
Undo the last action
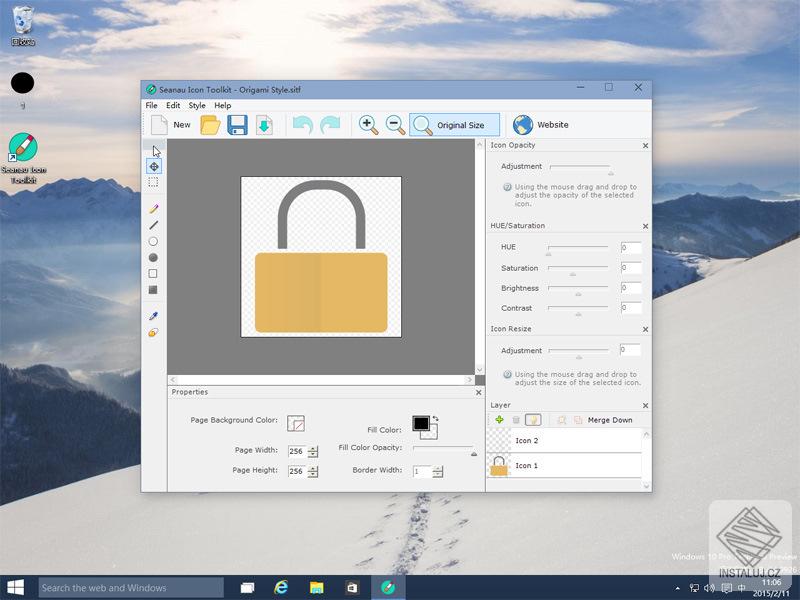coord(303,125)
